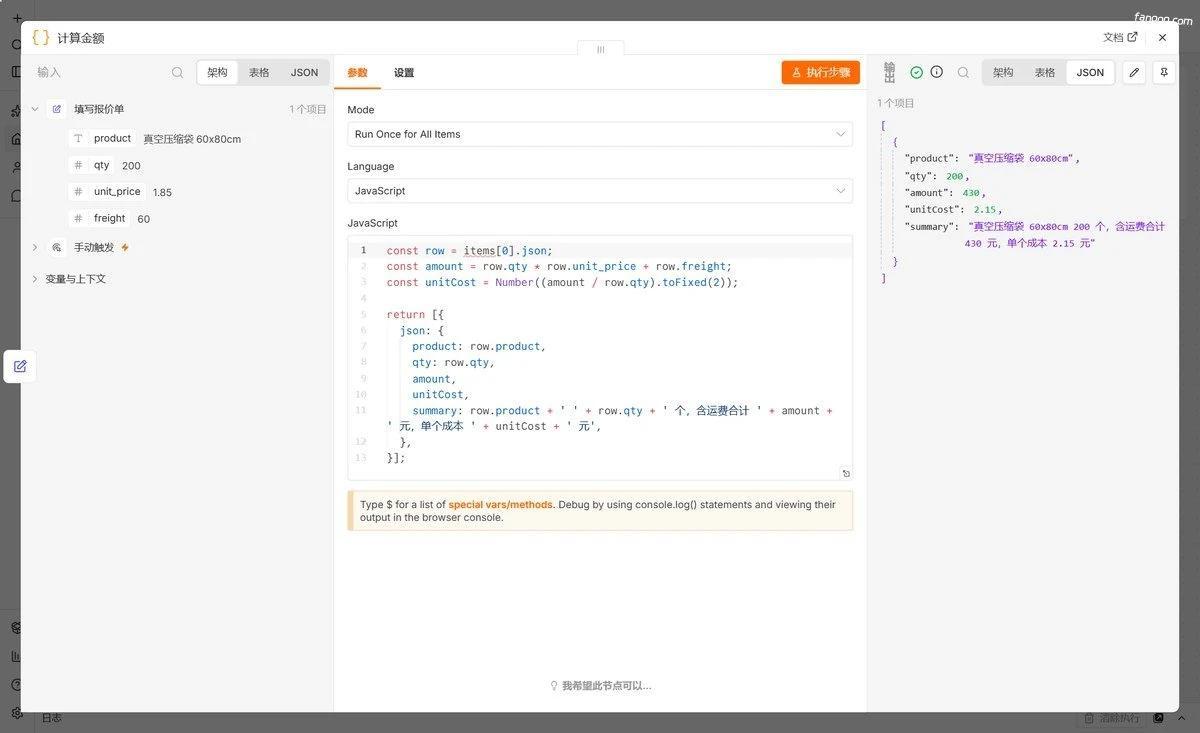Click 我希望此节点可以… feedback link
The image size is (1200, 733).
point(600,686)
